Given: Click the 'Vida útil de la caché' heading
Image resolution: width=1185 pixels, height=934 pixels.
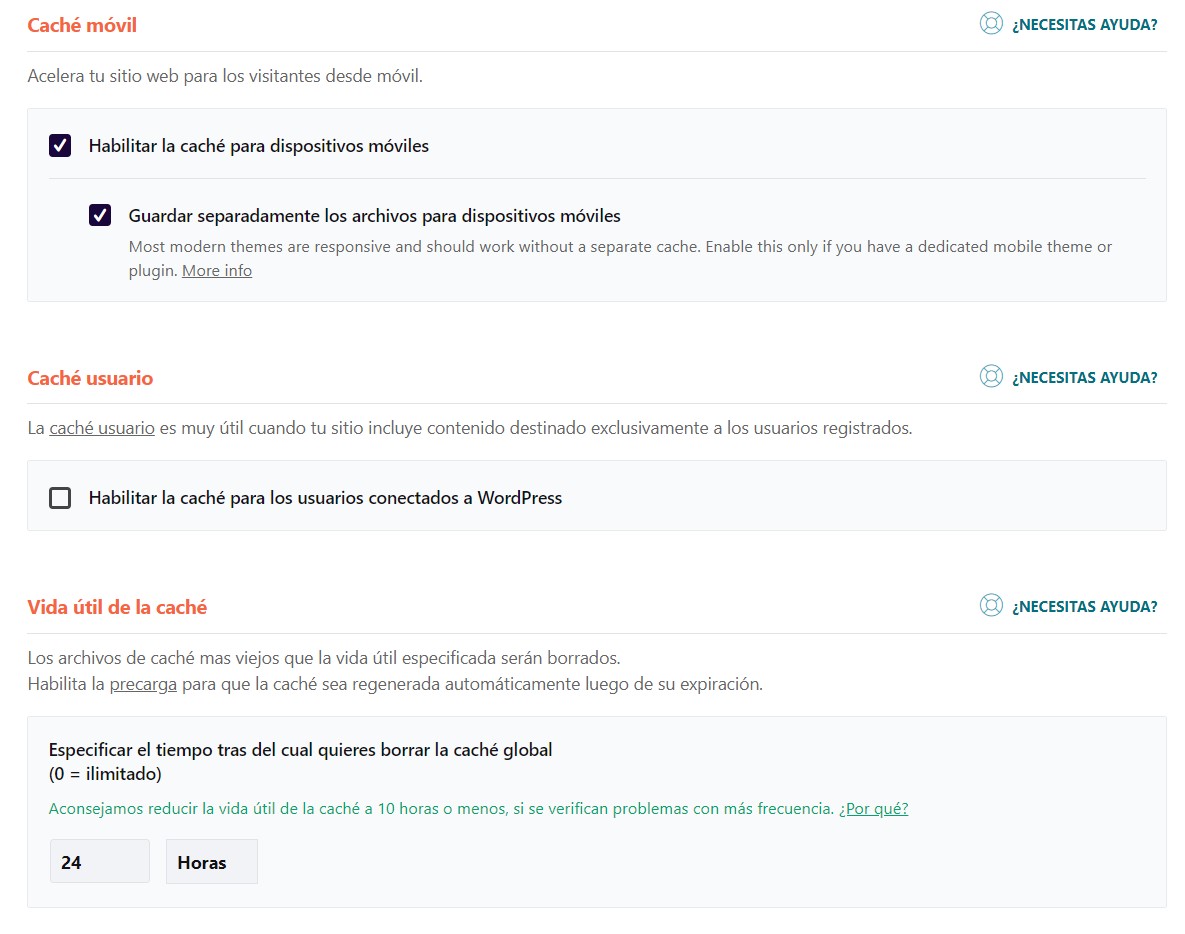Looking at the screenshot, I should tap(117, 607).
